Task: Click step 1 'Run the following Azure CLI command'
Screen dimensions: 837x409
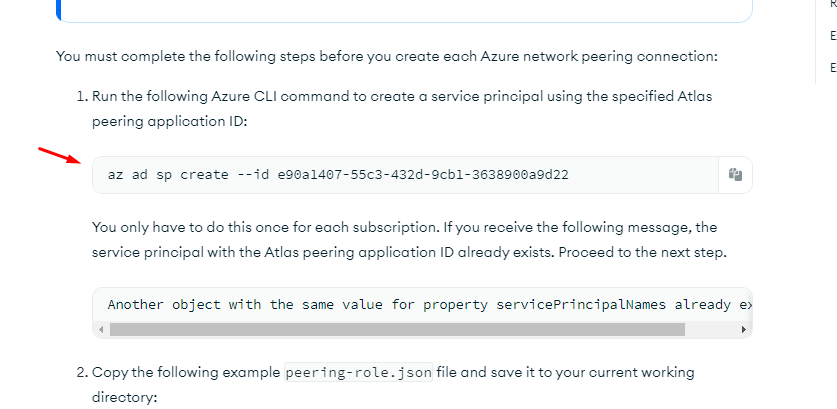Action: pyautogui.click(x=400, y=97)
